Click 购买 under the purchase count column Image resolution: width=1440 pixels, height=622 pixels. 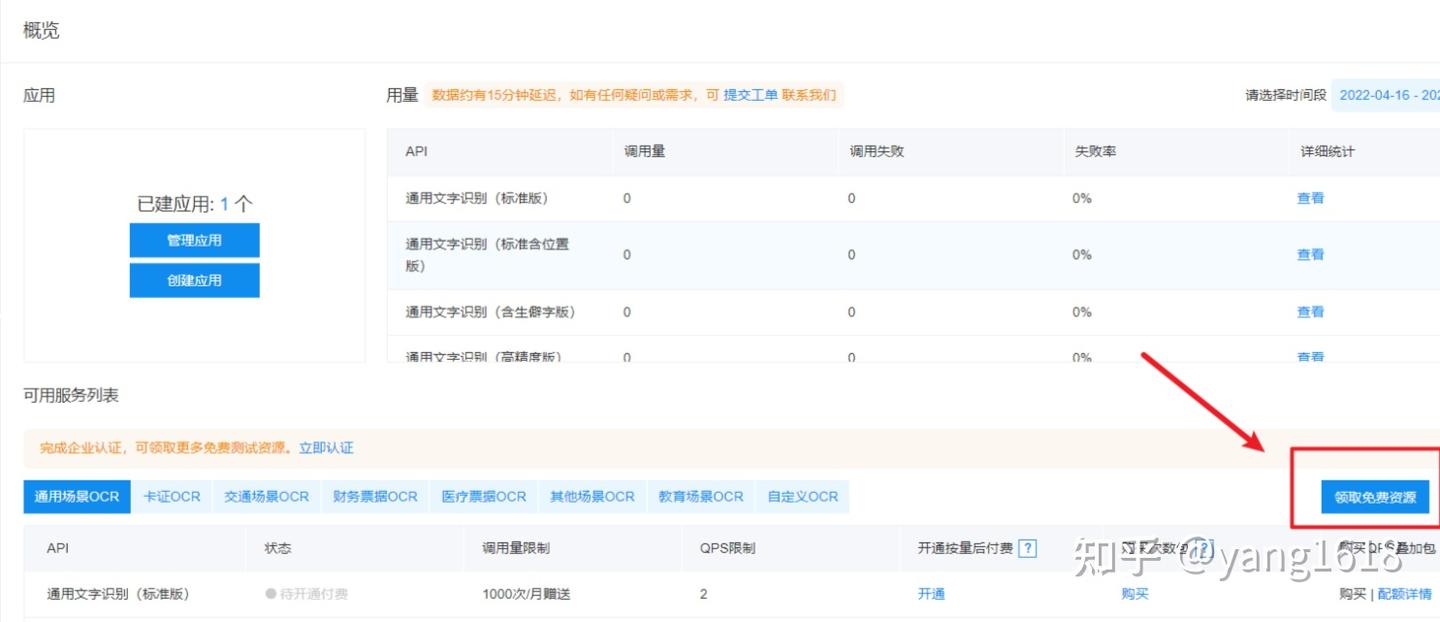tap(1135, 593)
